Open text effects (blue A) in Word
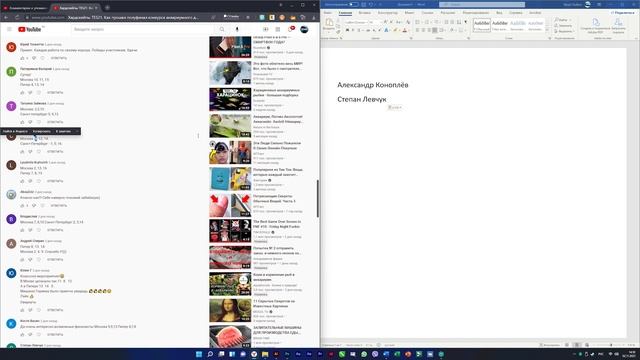 tap(387, 30)
